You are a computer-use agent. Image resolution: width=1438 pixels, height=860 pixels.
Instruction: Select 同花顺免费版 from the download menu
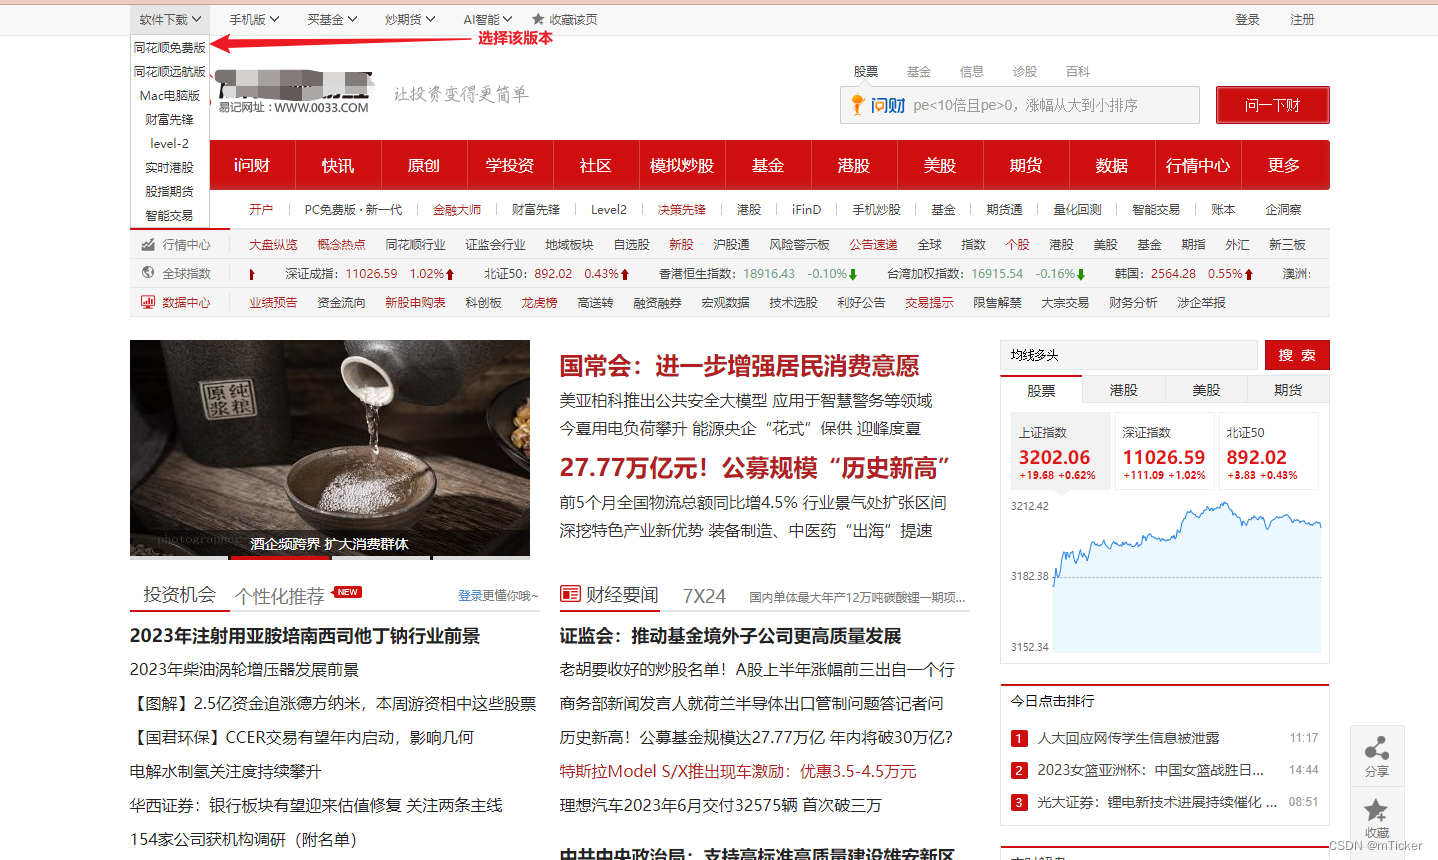170,47
